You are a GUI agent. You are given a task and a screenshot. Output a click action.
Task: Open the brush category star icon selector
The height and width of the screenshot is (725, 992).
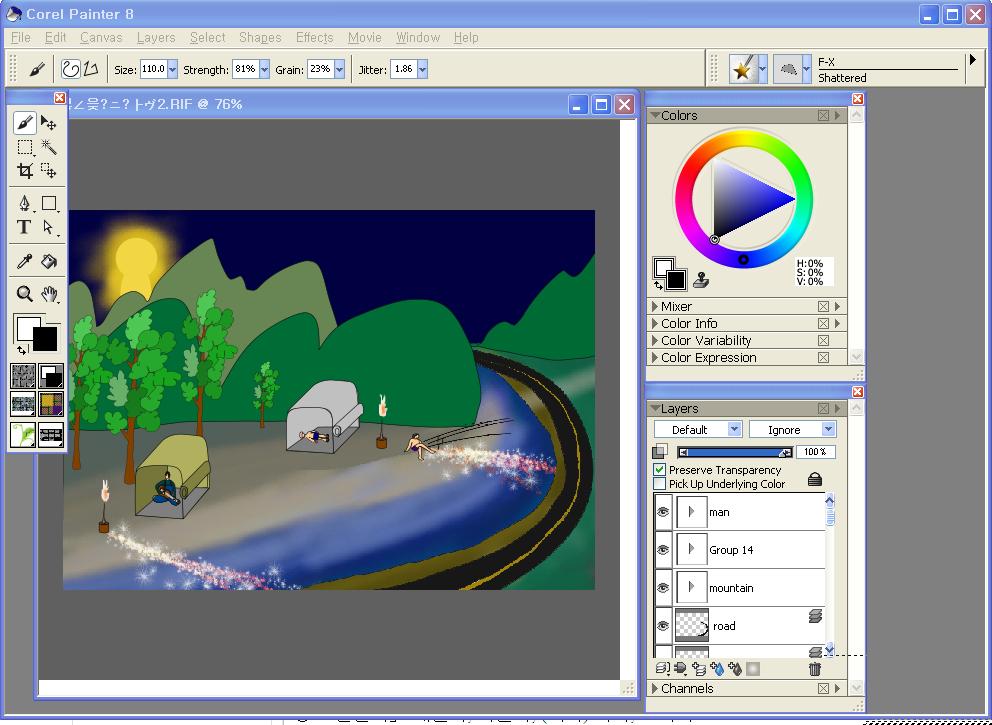(x=741, y=69)
